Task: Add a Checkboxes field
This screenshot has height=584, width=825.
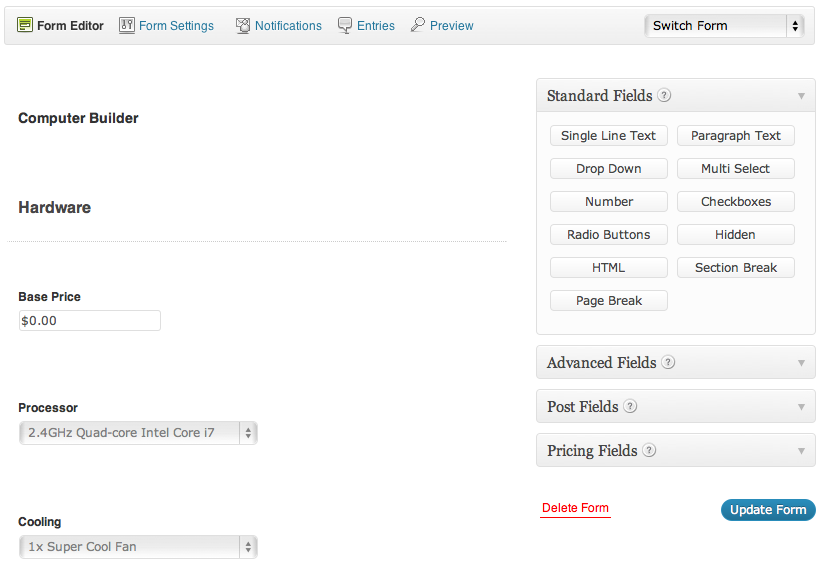Action: [736, 202]
